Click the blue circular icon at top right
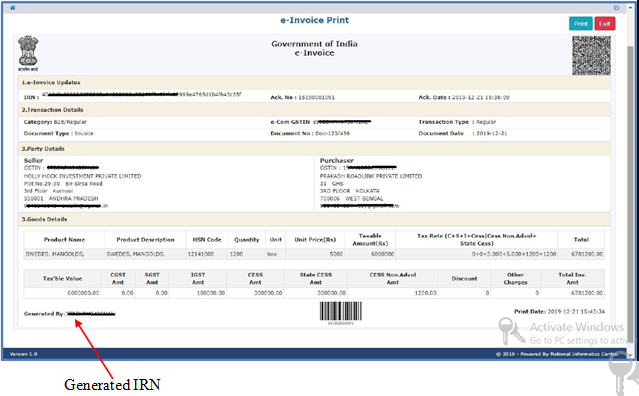The image size is (639, 396). [x=616, y=8]
